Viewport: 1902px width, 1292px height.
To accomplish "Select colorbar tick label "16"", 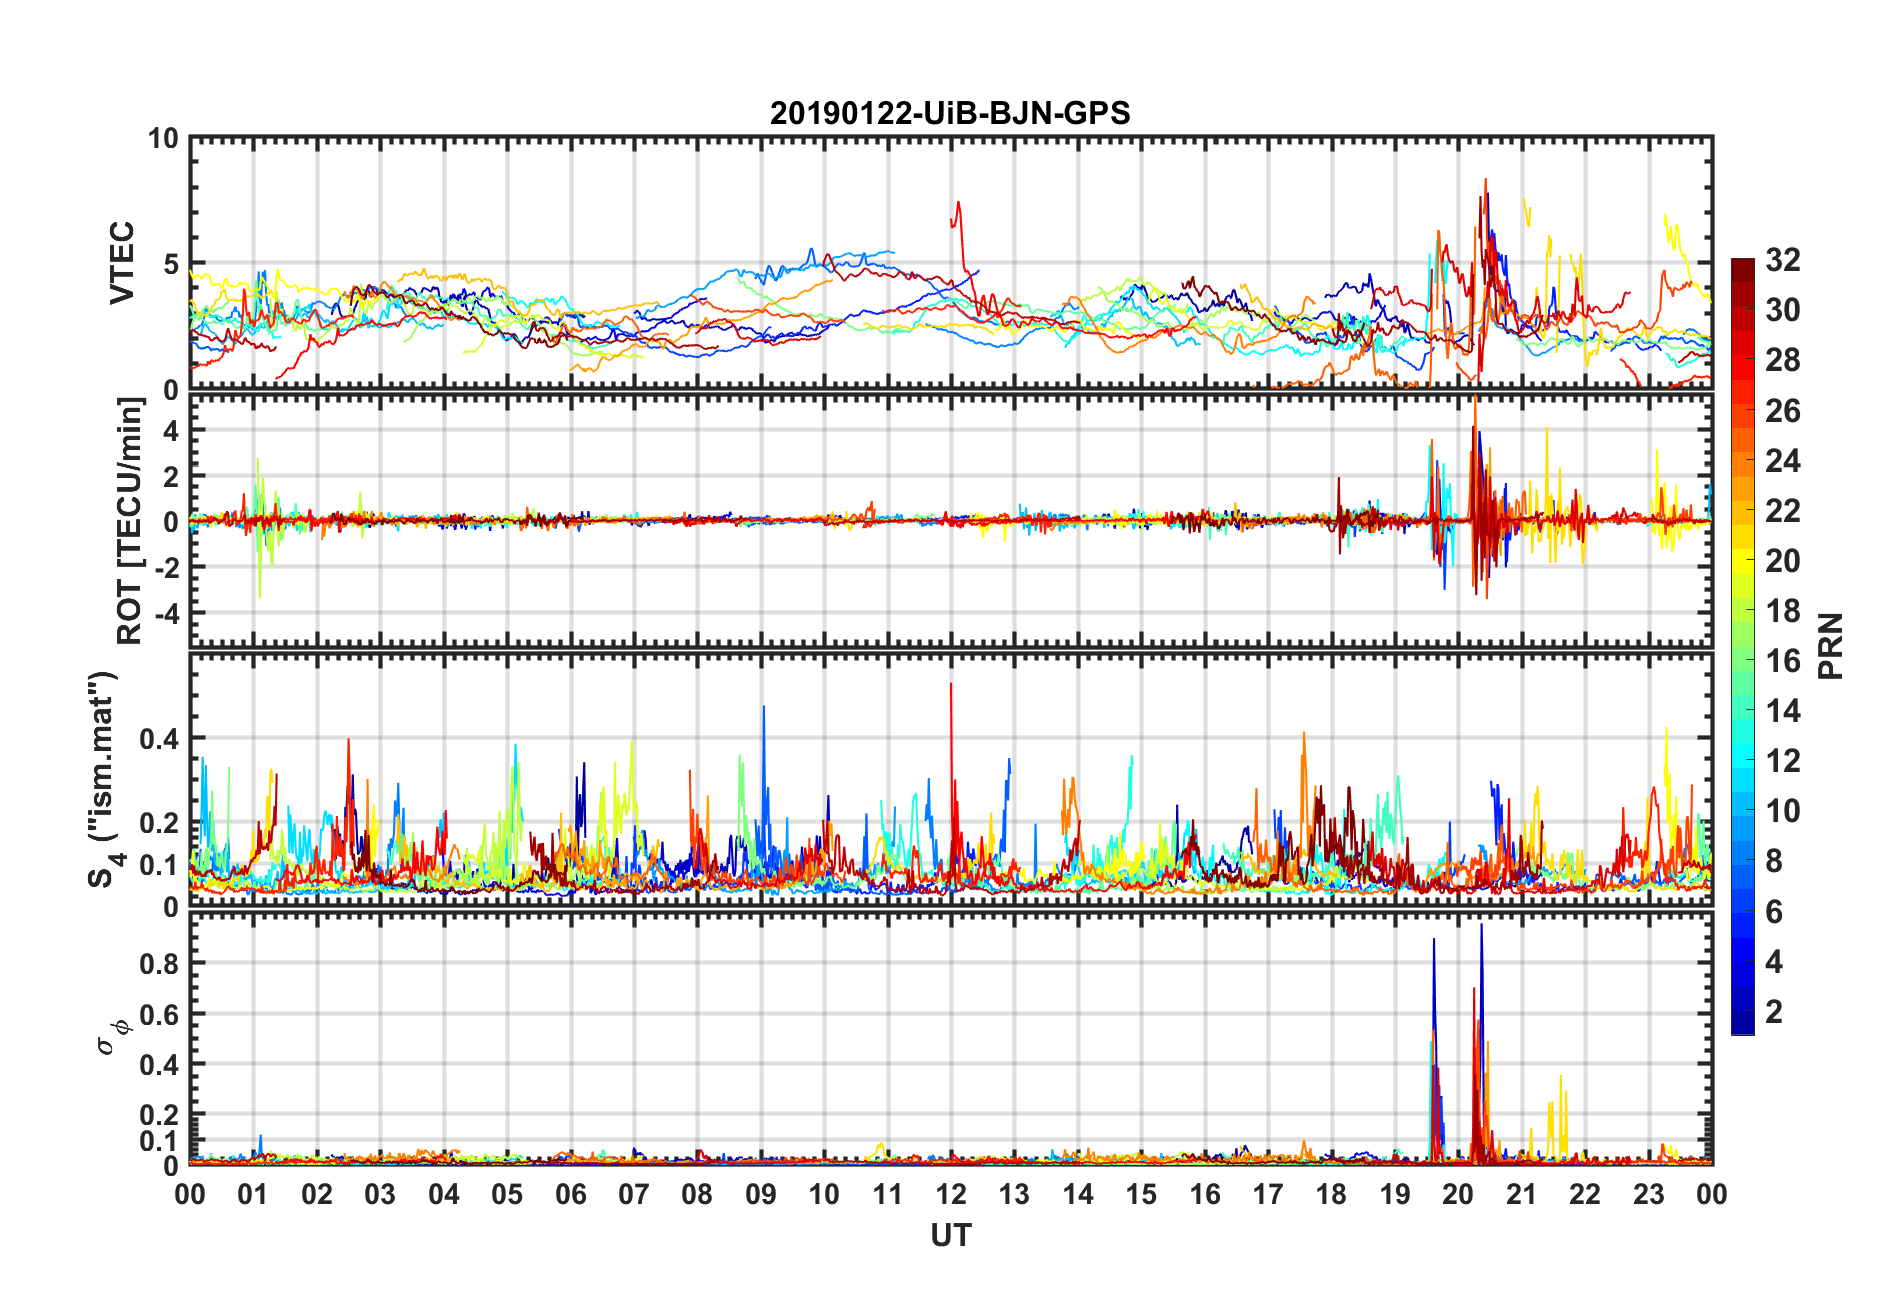I will tap(1782, 661).
